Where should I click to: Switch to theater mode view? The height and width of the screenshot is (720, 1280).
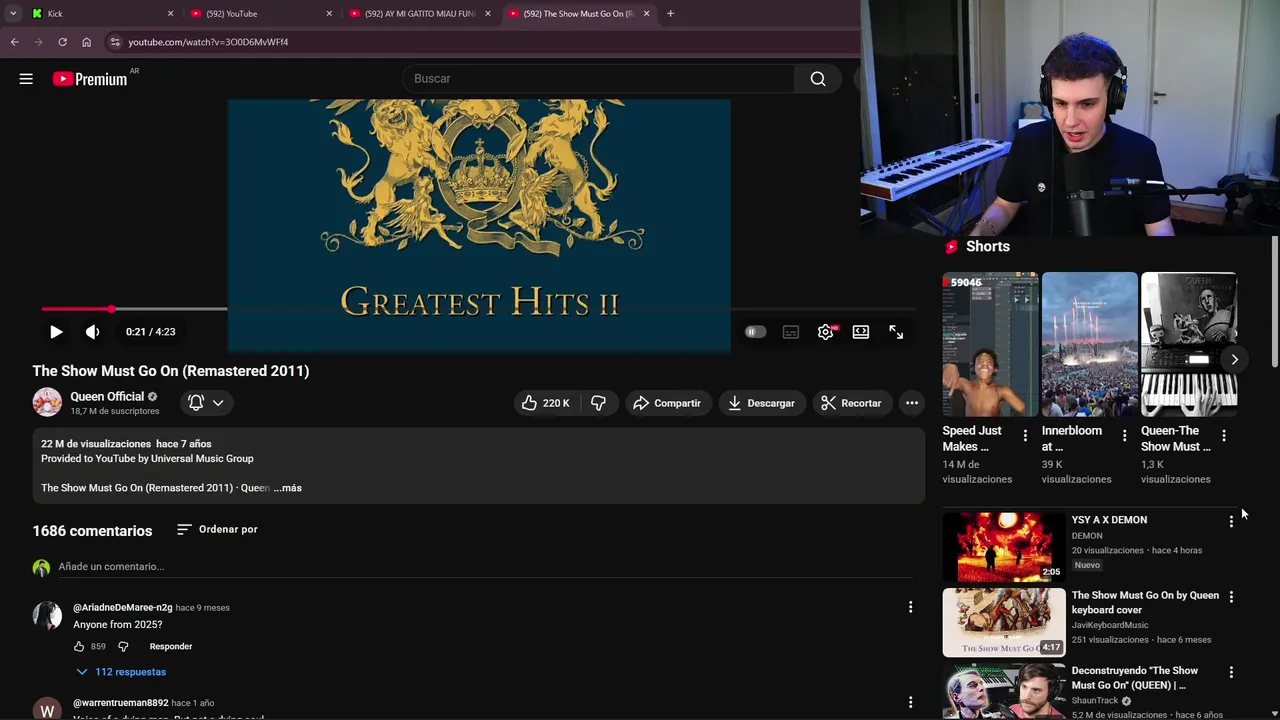tap(861, 332)
